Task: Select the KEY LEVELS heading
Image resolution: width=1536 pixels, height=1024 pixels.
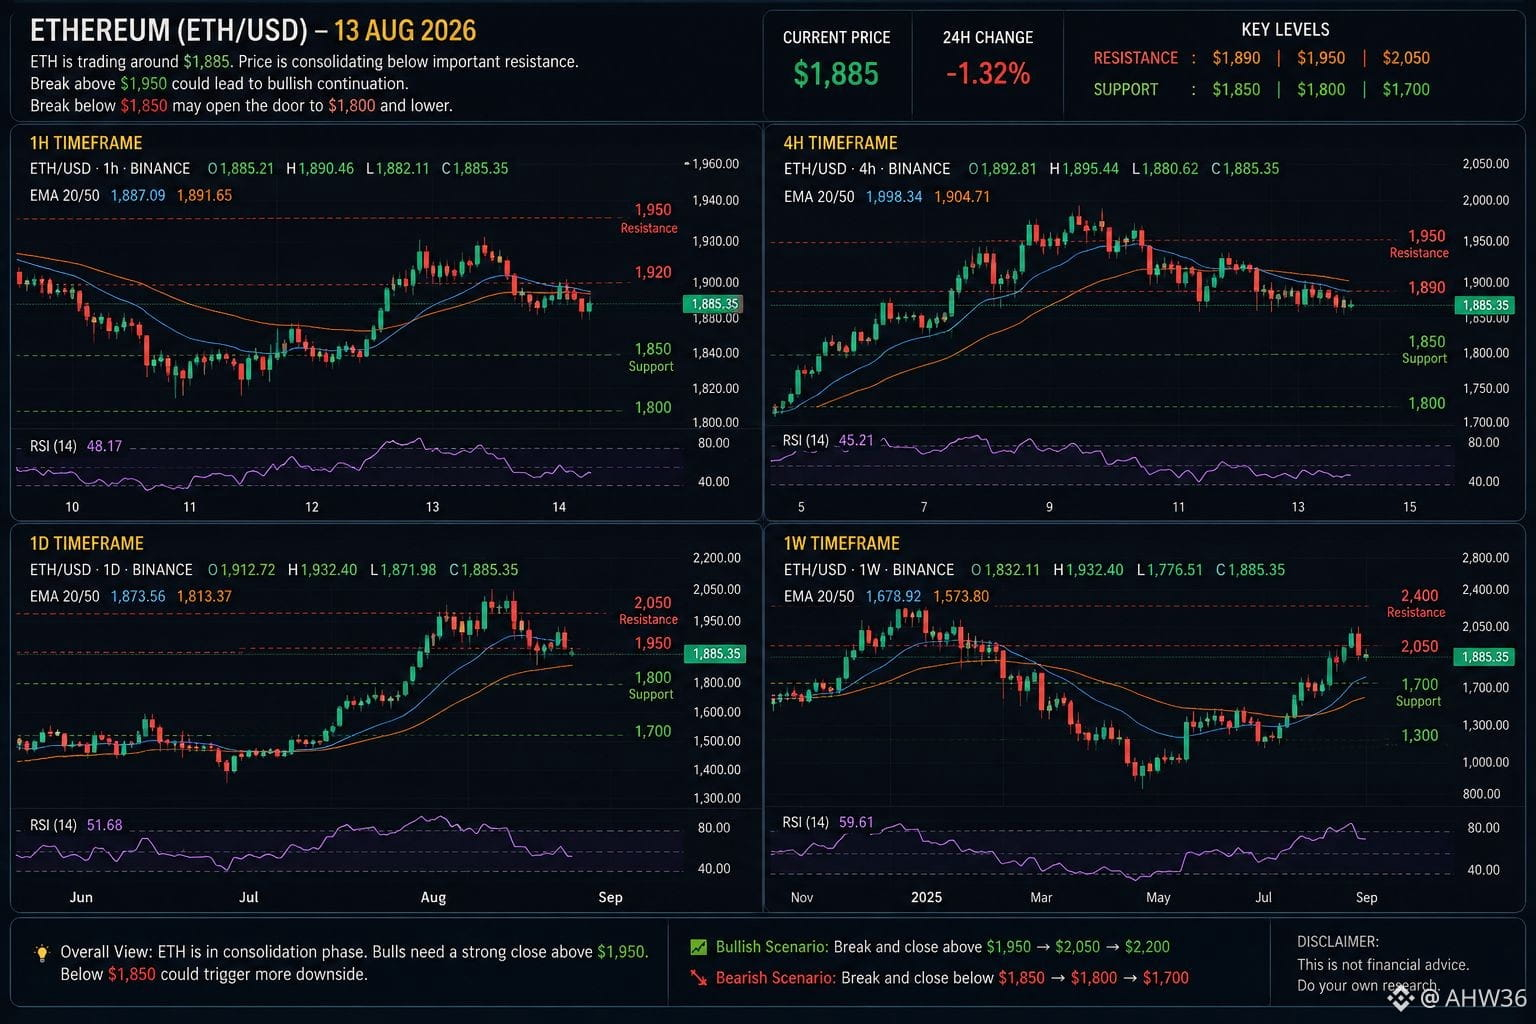Action: point(1285,29)
